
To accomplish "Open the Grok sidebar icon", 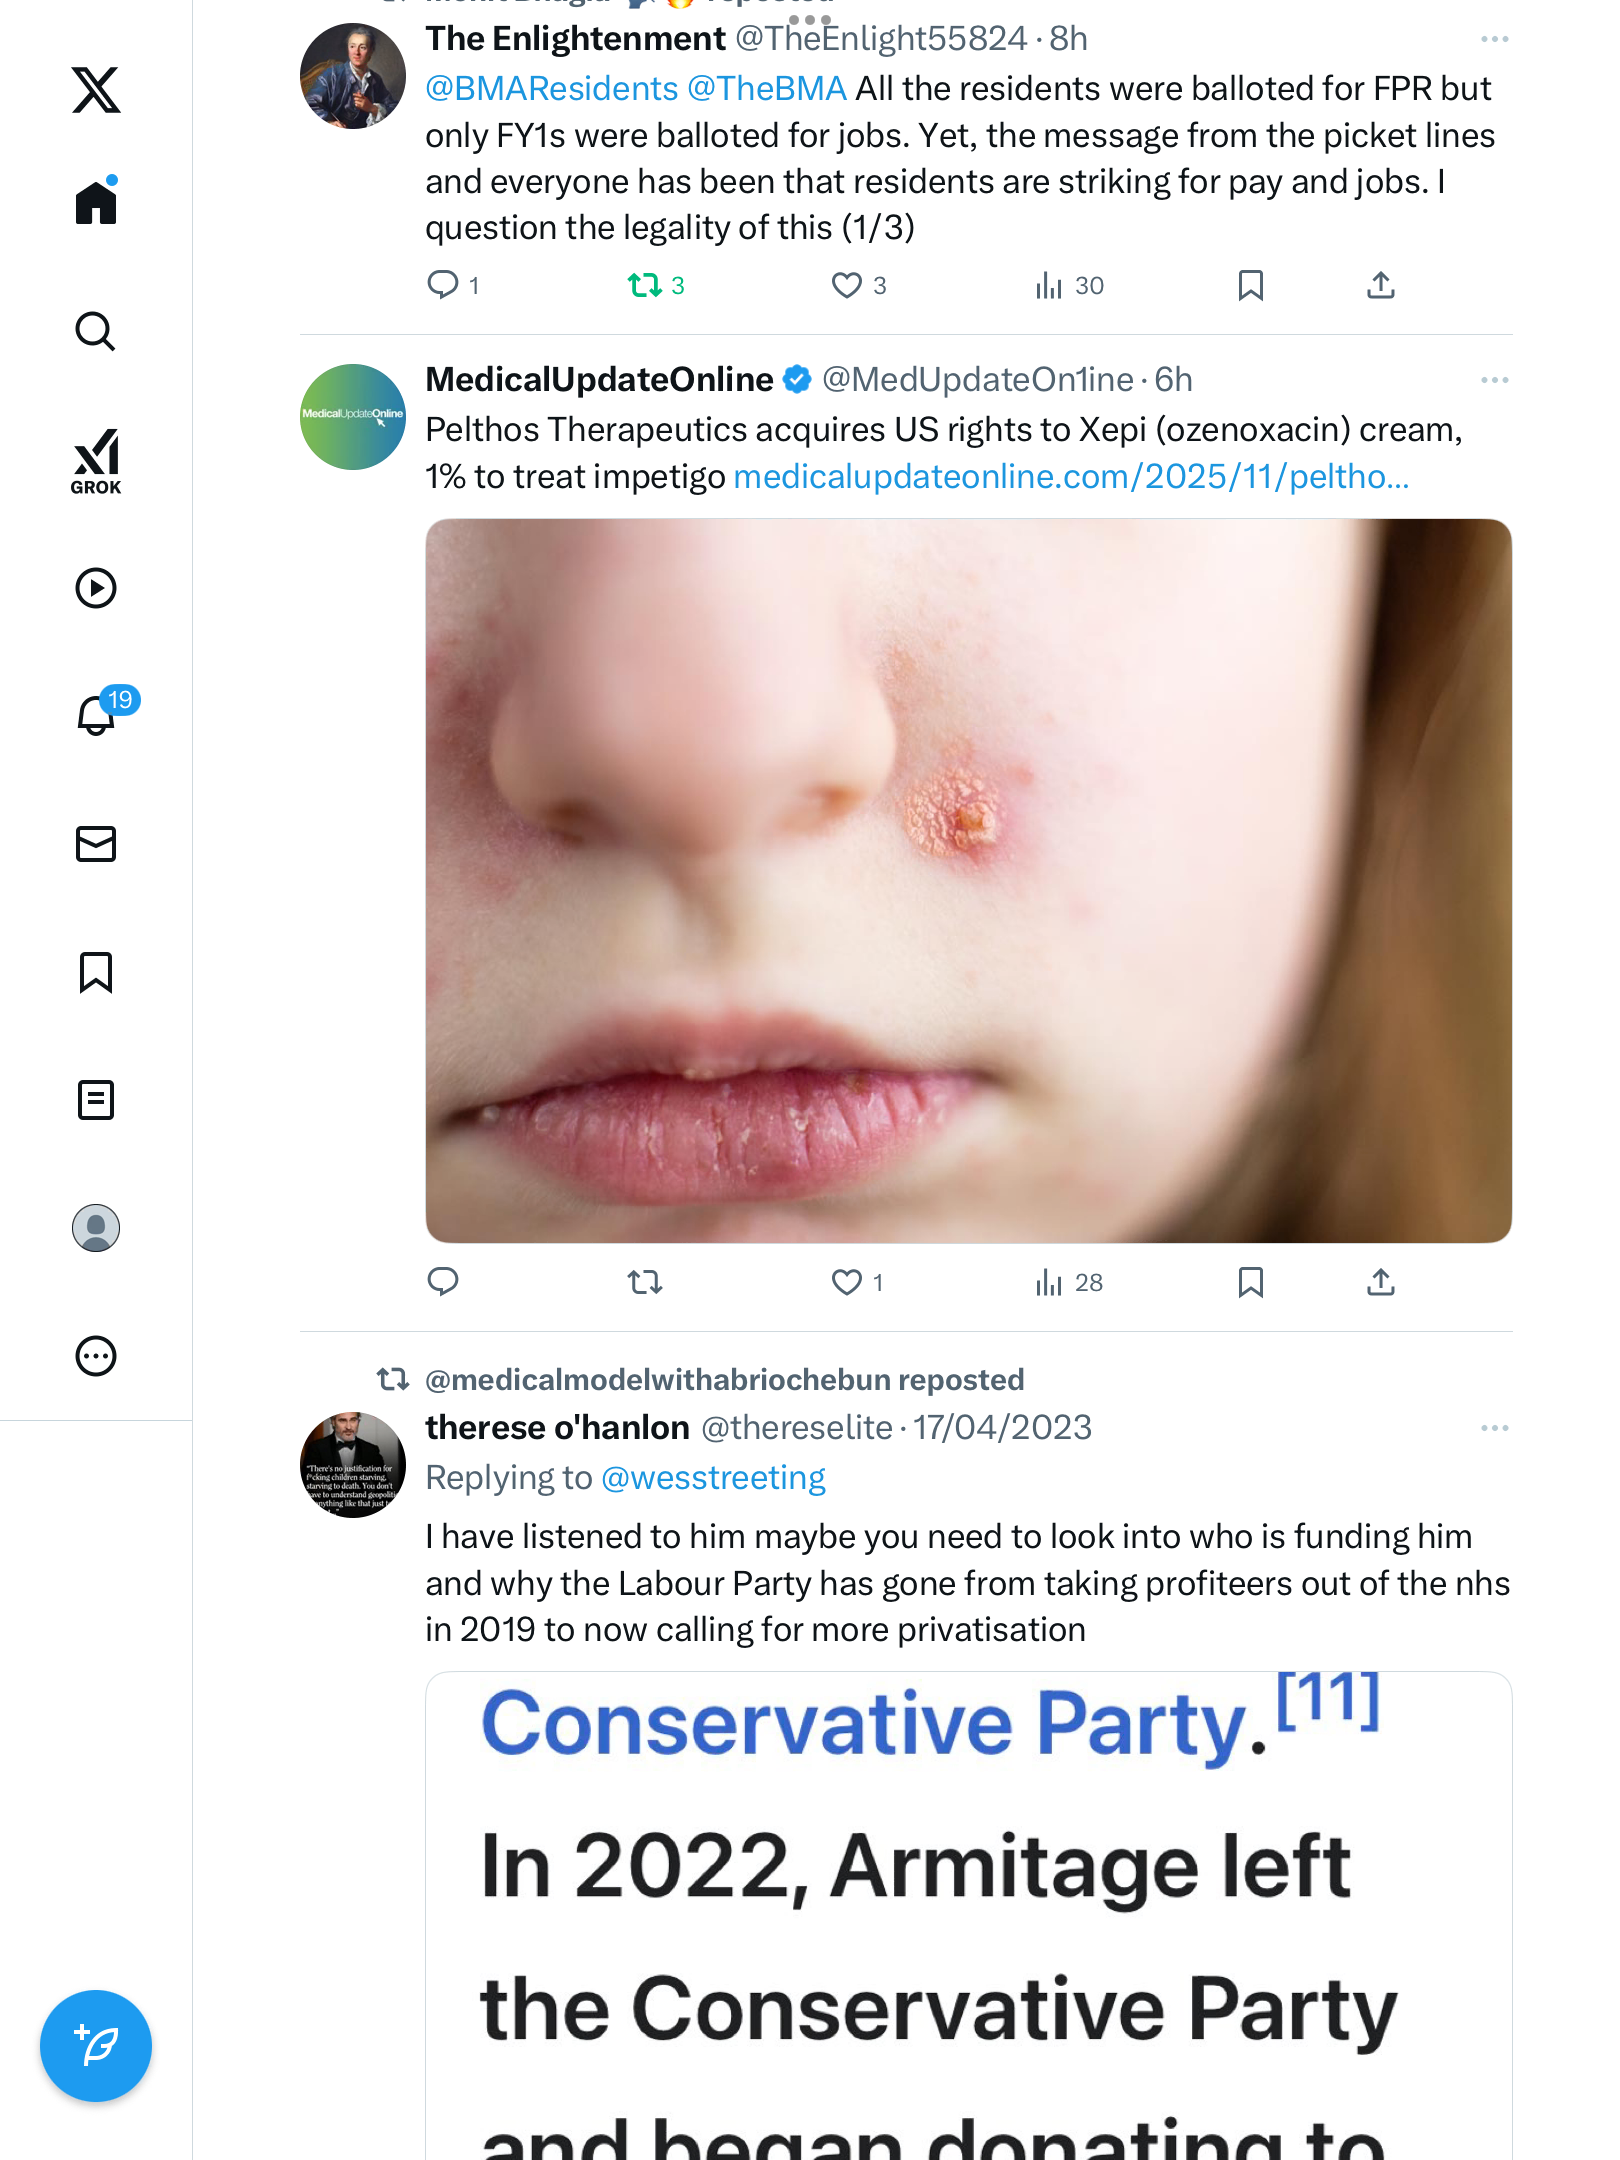I will coord(96,461).
